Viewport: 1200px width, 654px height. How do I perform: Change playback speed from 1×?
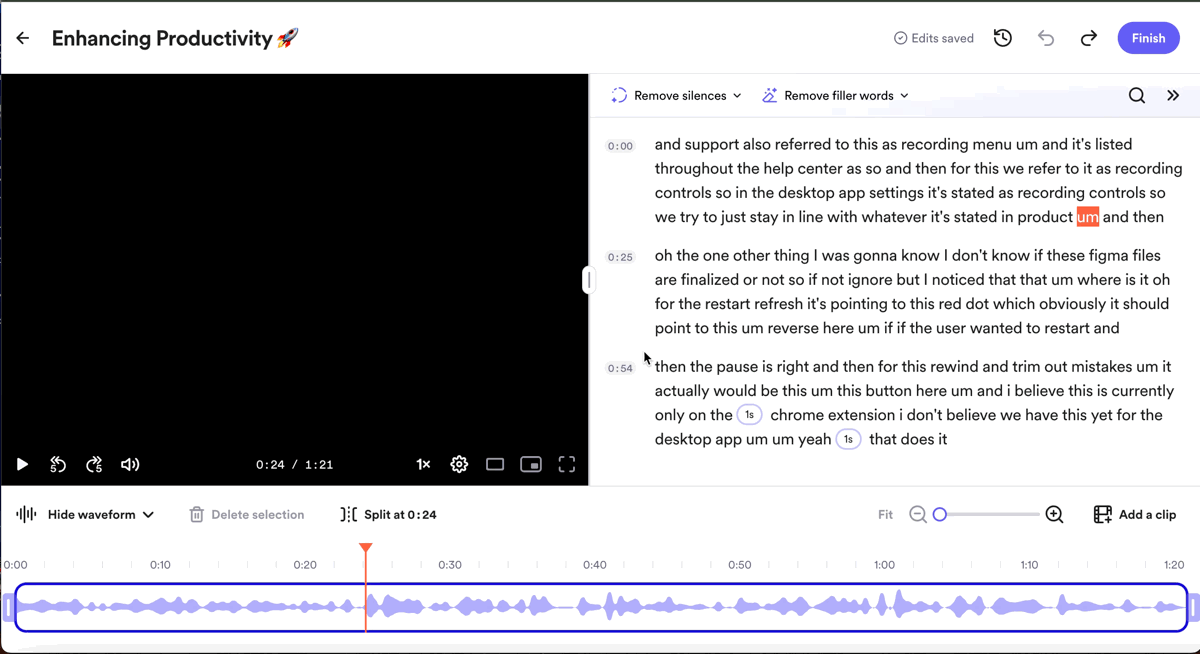tap(423, 464)
